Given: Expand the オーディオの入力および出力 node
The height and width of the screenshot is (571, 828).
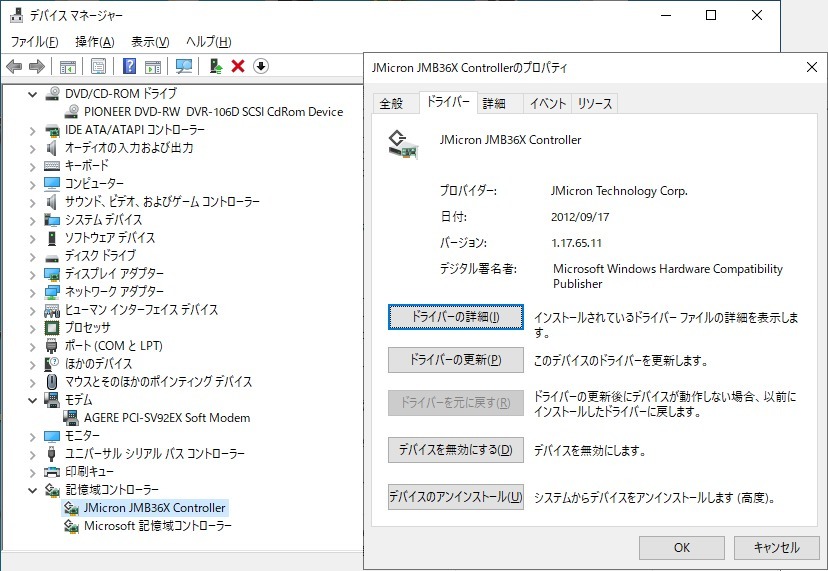Looking at the screenshot, I should tap(33, 148).
